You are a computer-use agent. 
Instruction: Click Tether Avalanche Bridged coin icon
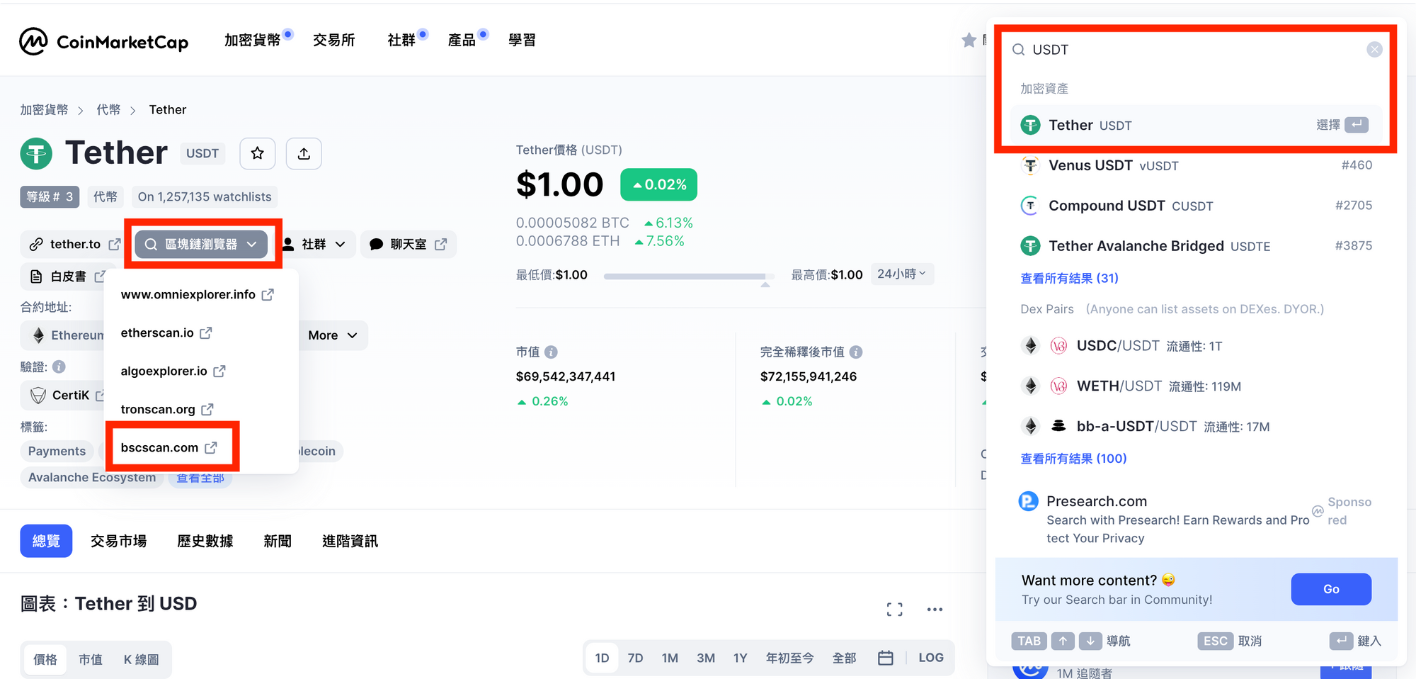coord(1030,245)
